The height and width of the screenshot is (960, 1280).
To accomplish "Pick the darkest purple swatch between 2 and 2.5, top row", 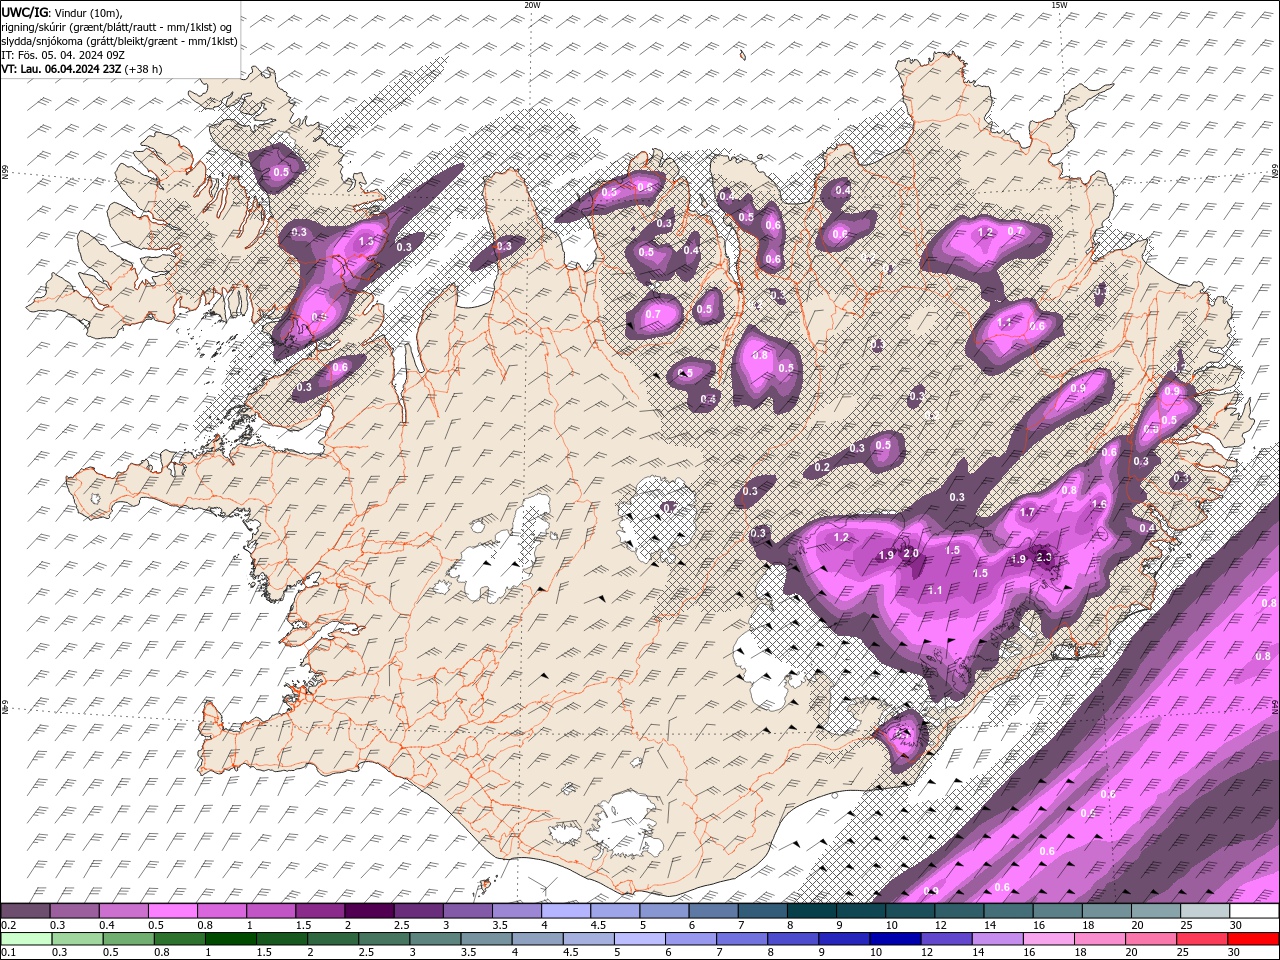I will coord(369,911).
